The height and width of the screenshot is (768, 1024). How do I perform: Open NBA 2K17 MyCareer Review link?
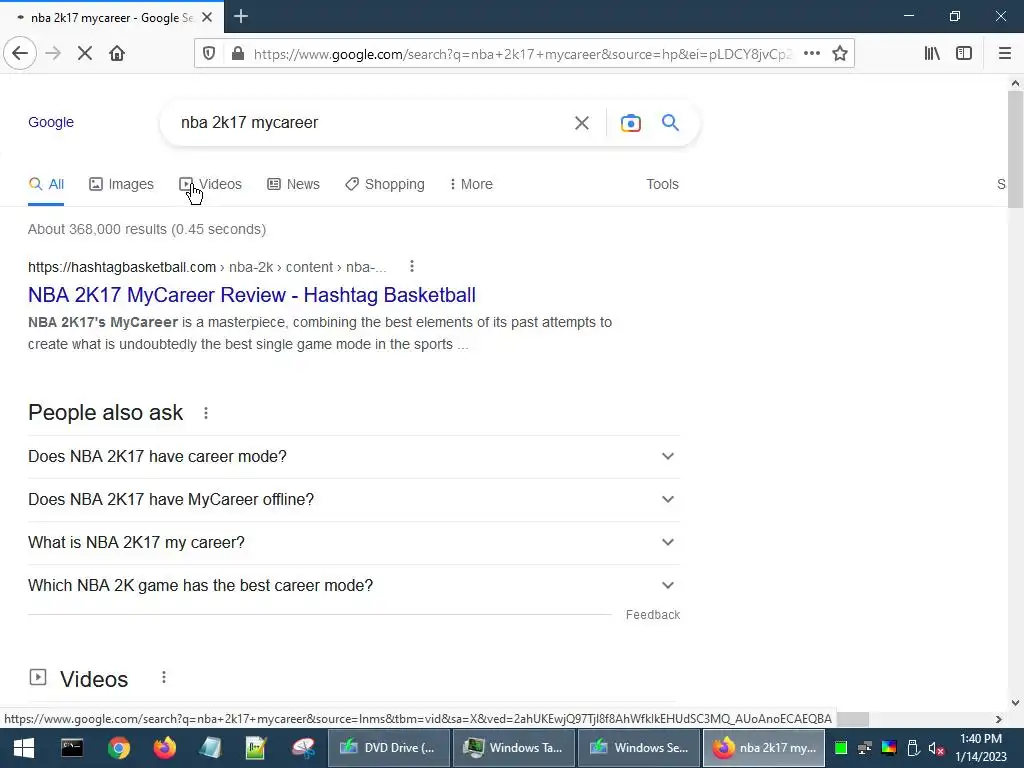point(251,295)
